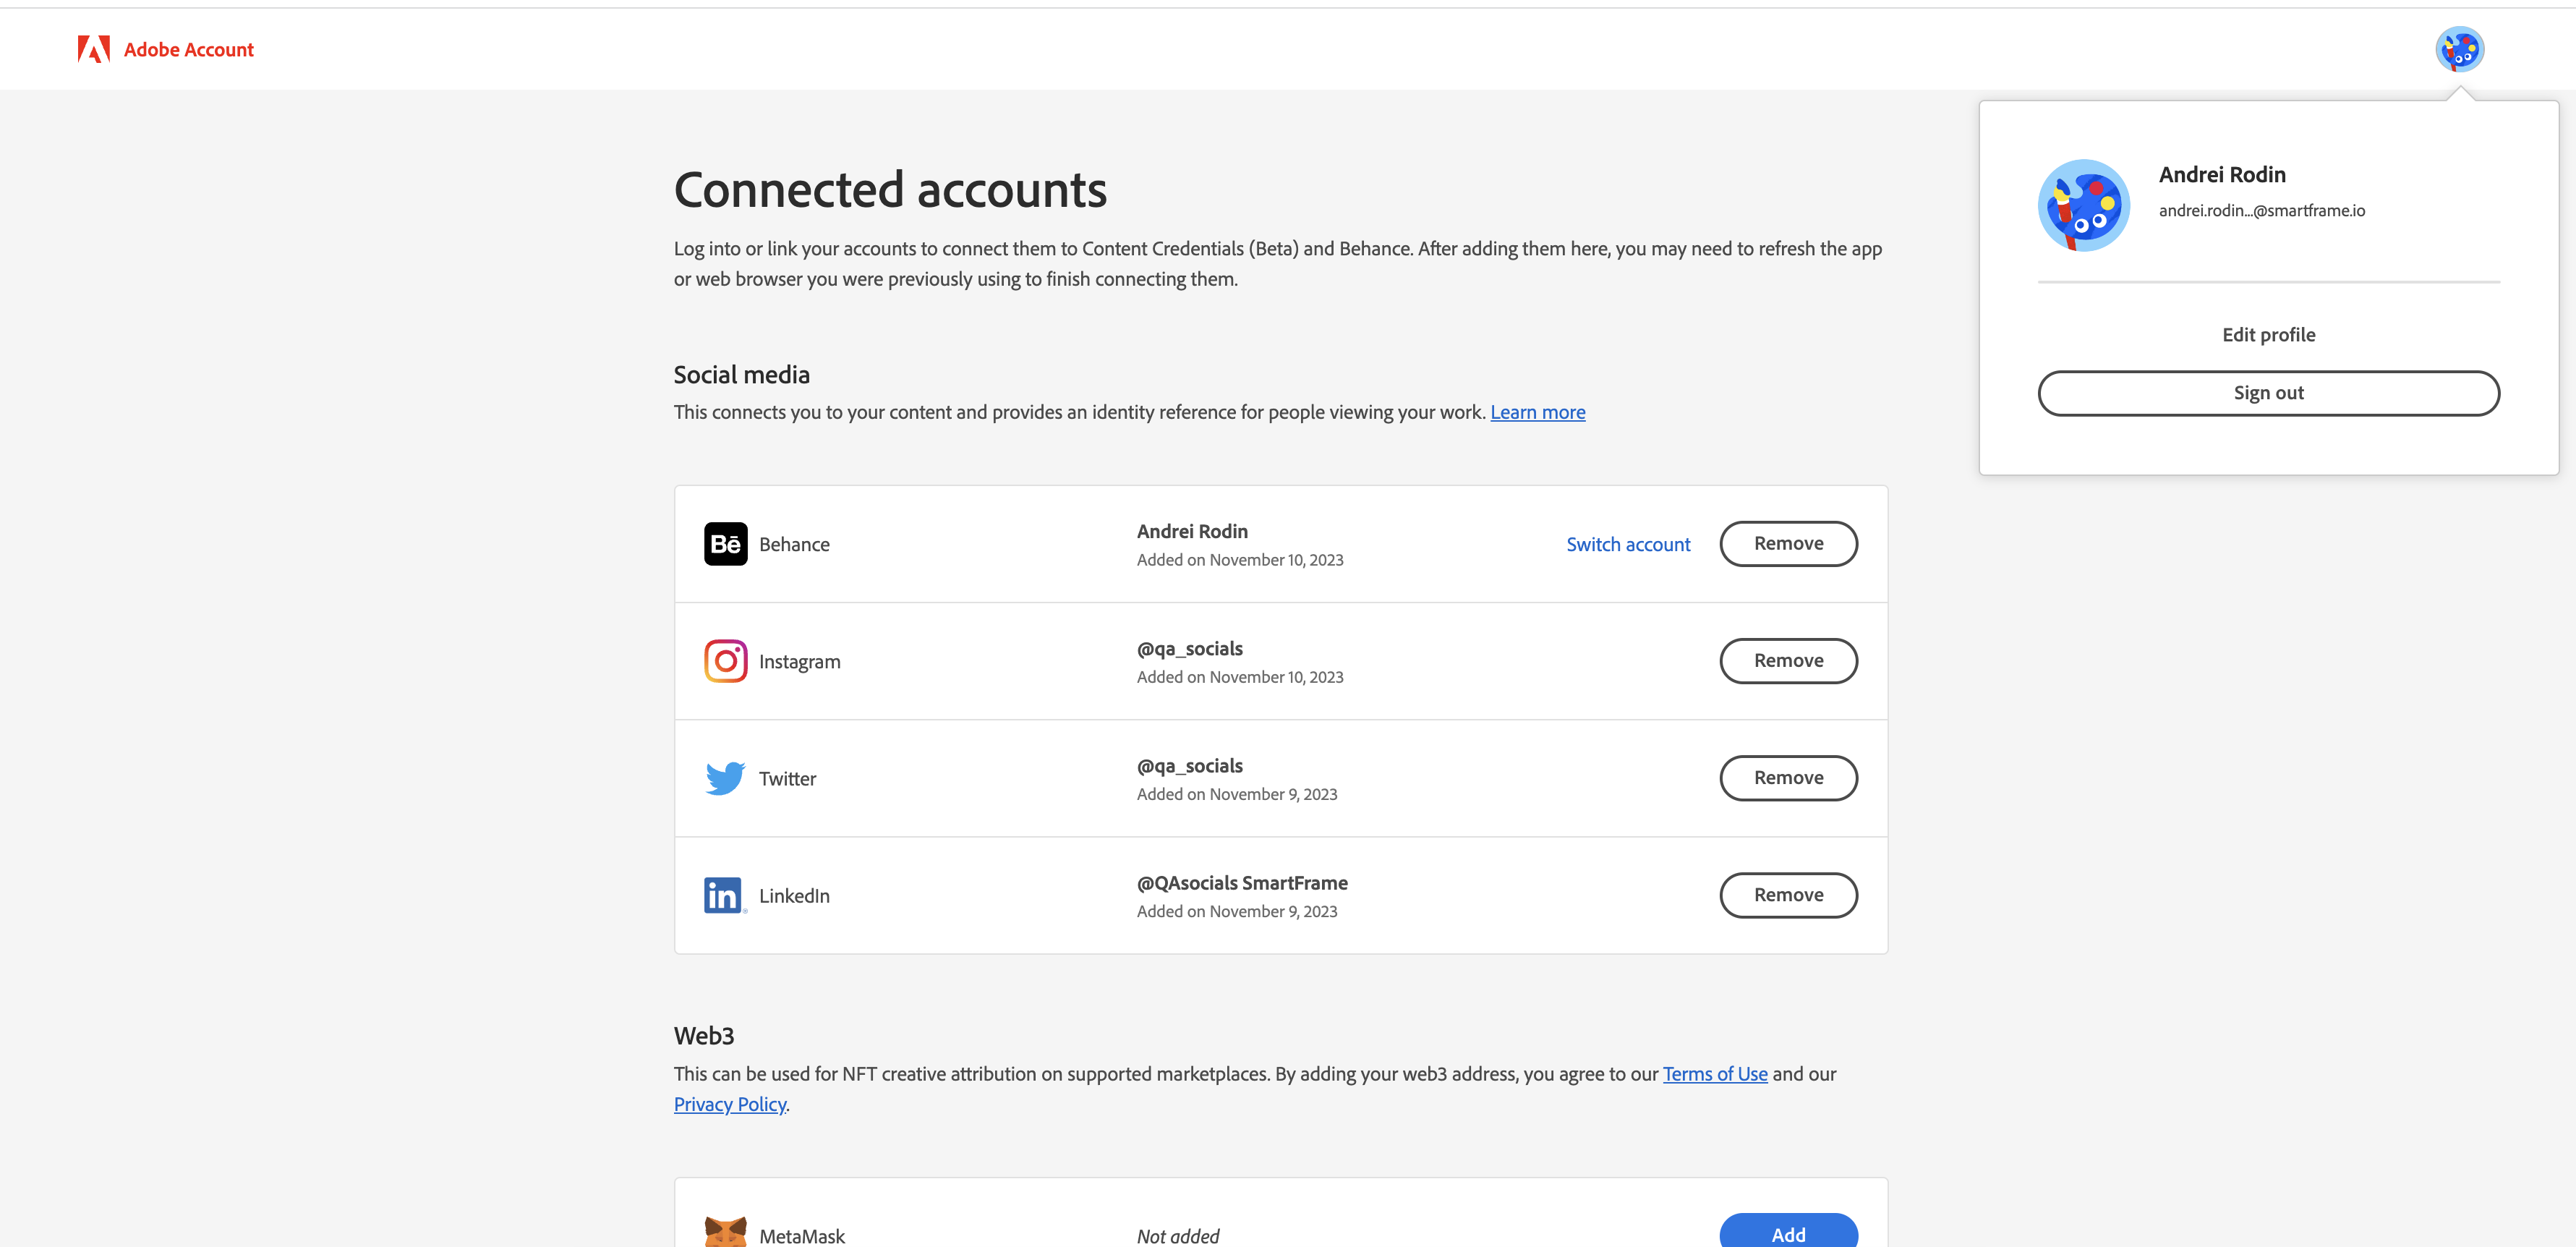Add the MetaMask wallet
The image size is (2576, 1247).
(x=1787, y=1234)
